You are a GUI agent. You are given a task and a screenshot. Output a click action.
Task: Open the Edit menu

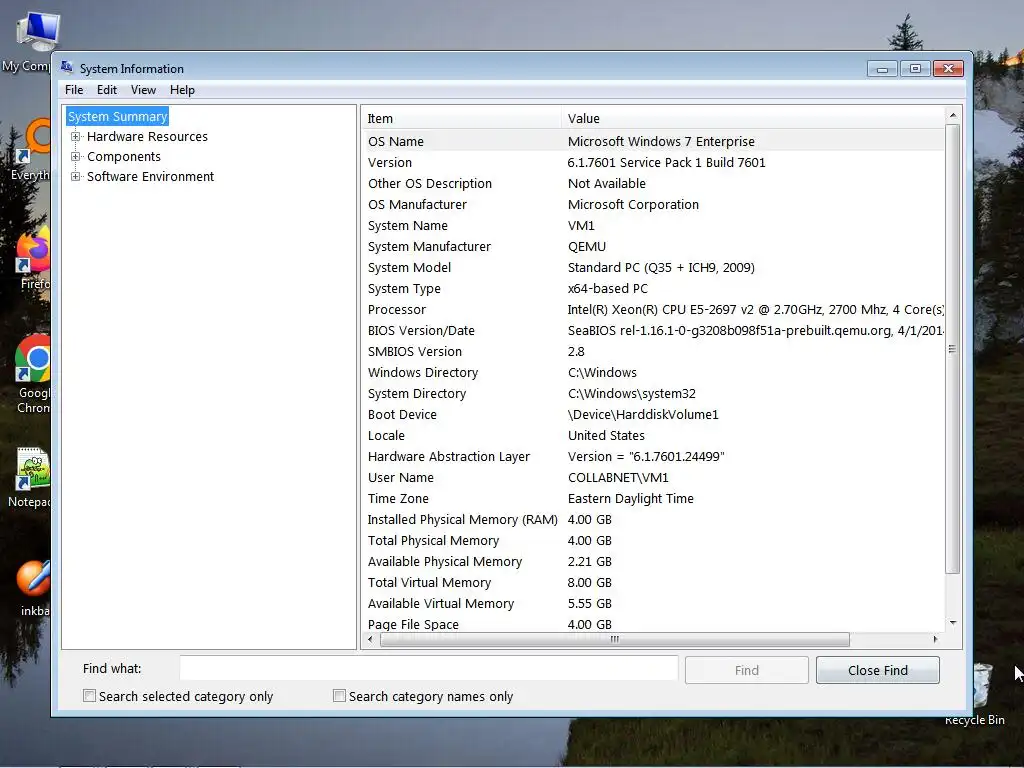click(x=106, y=90)
